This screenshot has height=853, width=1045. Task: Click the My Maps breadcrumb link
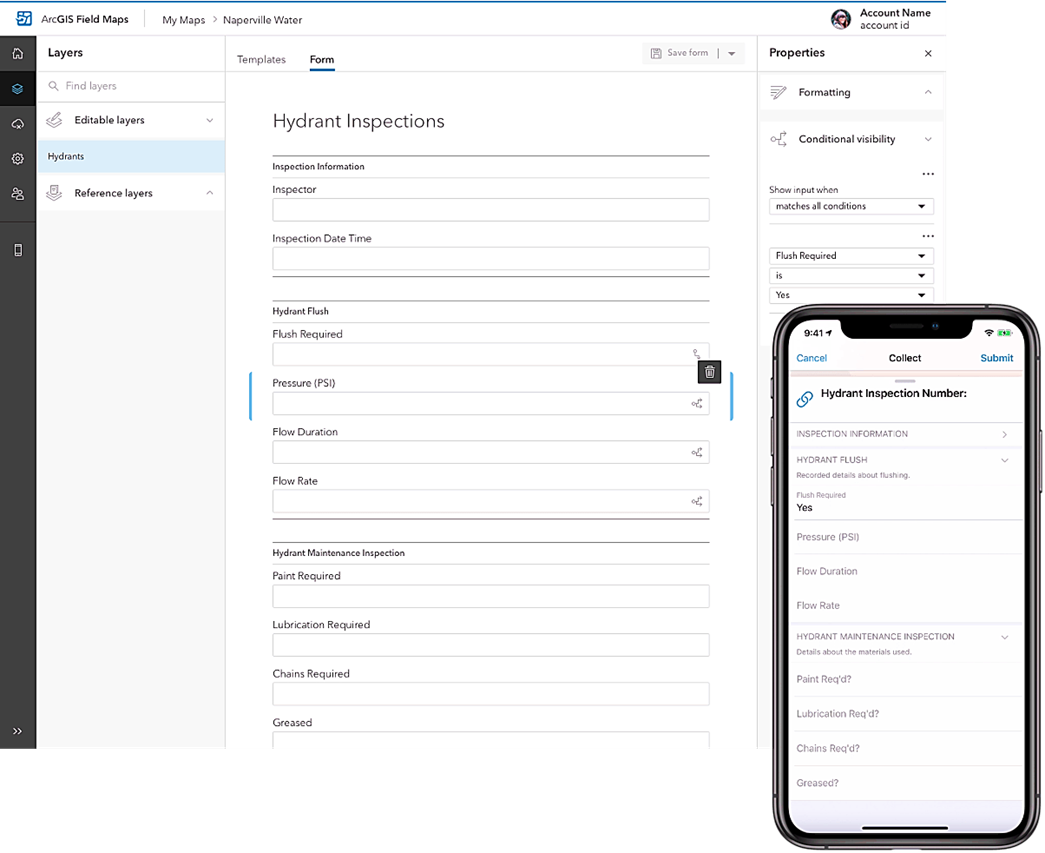(x=183, y=20)
